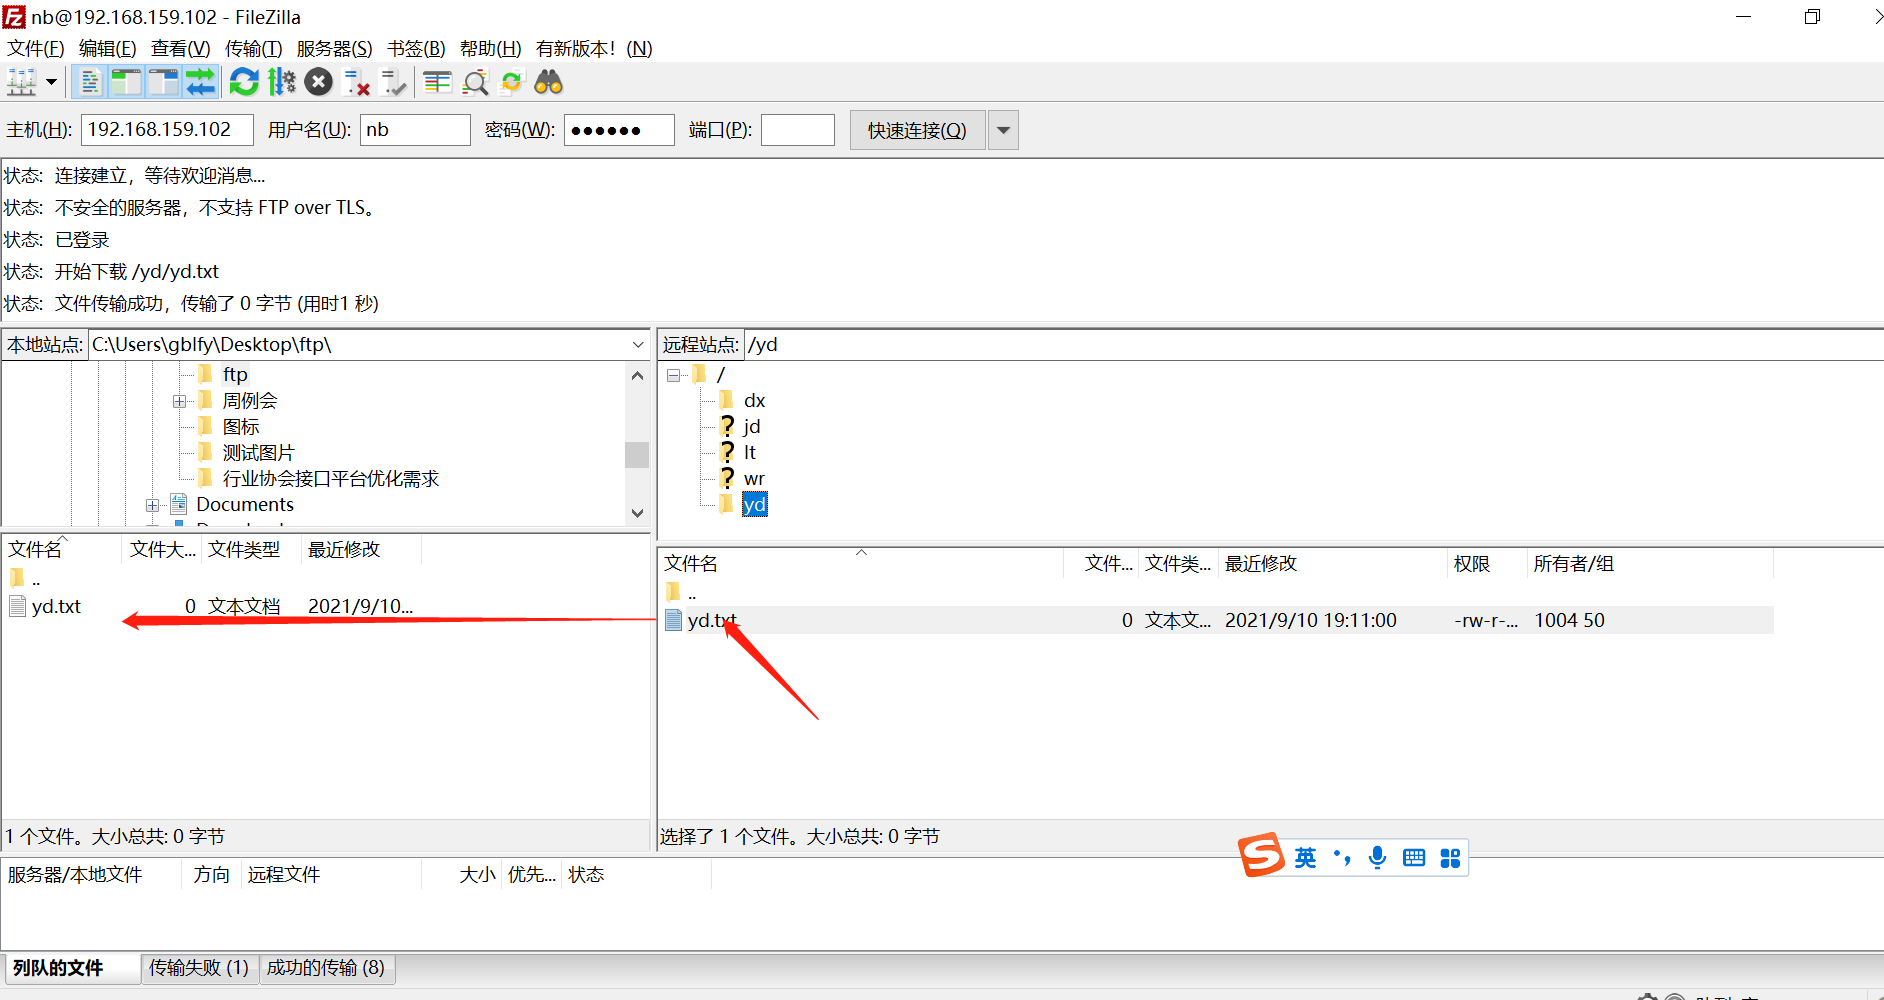This screenshot has width=1884, height=1000.
Task: Open the local site path dropdown
Action: [638, 345]
